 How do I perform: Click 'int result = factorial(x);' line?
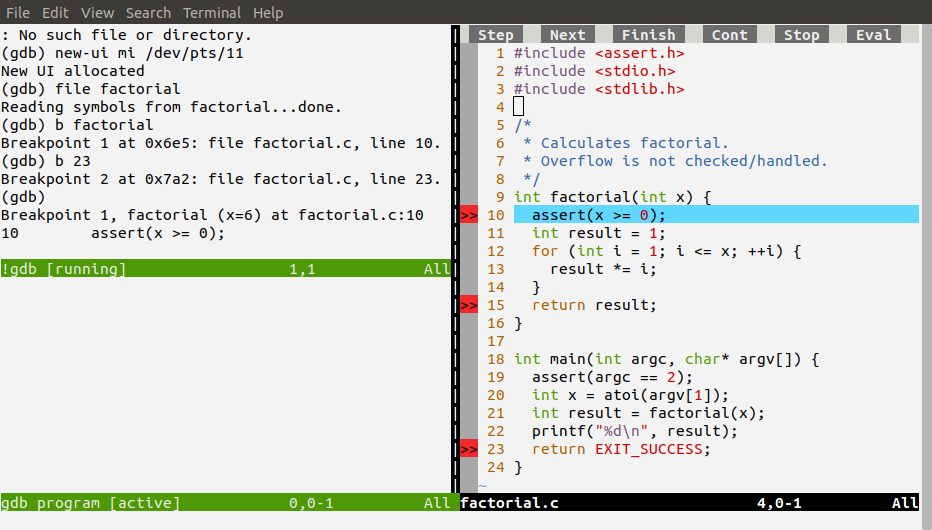click(x=648, y=413)
